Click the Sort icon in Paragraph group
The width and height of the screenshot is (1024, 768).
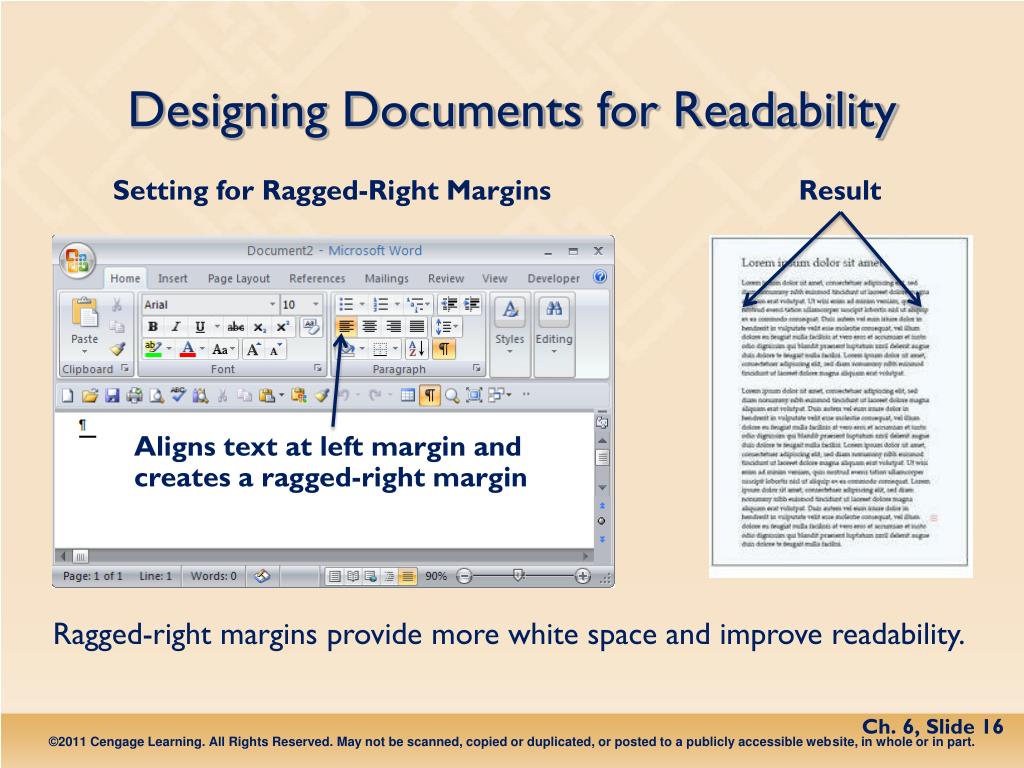coord(415,348)
